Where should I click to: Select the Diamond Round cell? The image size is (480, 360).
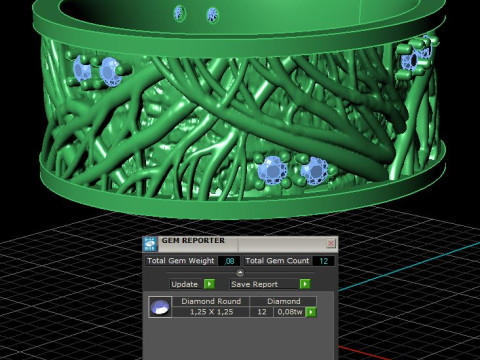211,301
